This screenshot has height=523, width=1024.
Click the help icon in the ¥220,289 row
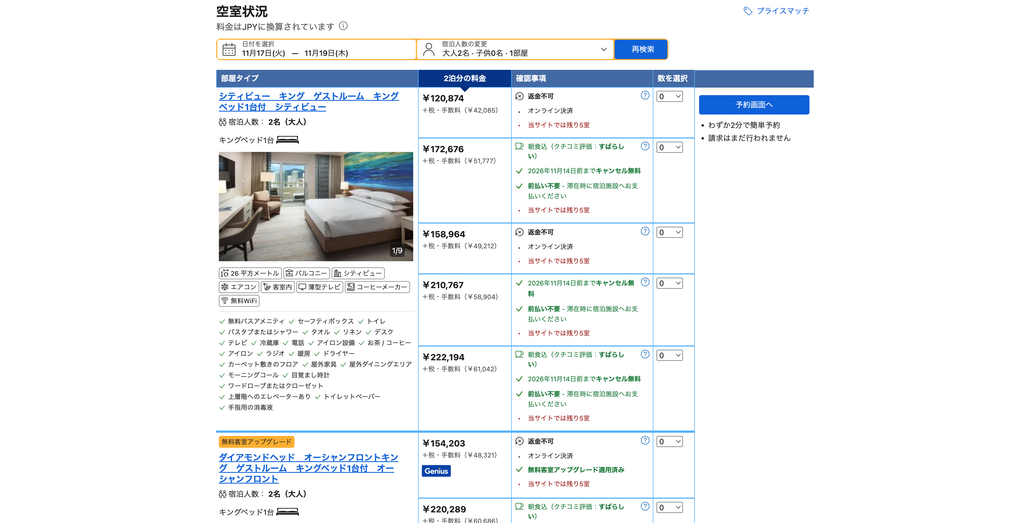point(645,506)
